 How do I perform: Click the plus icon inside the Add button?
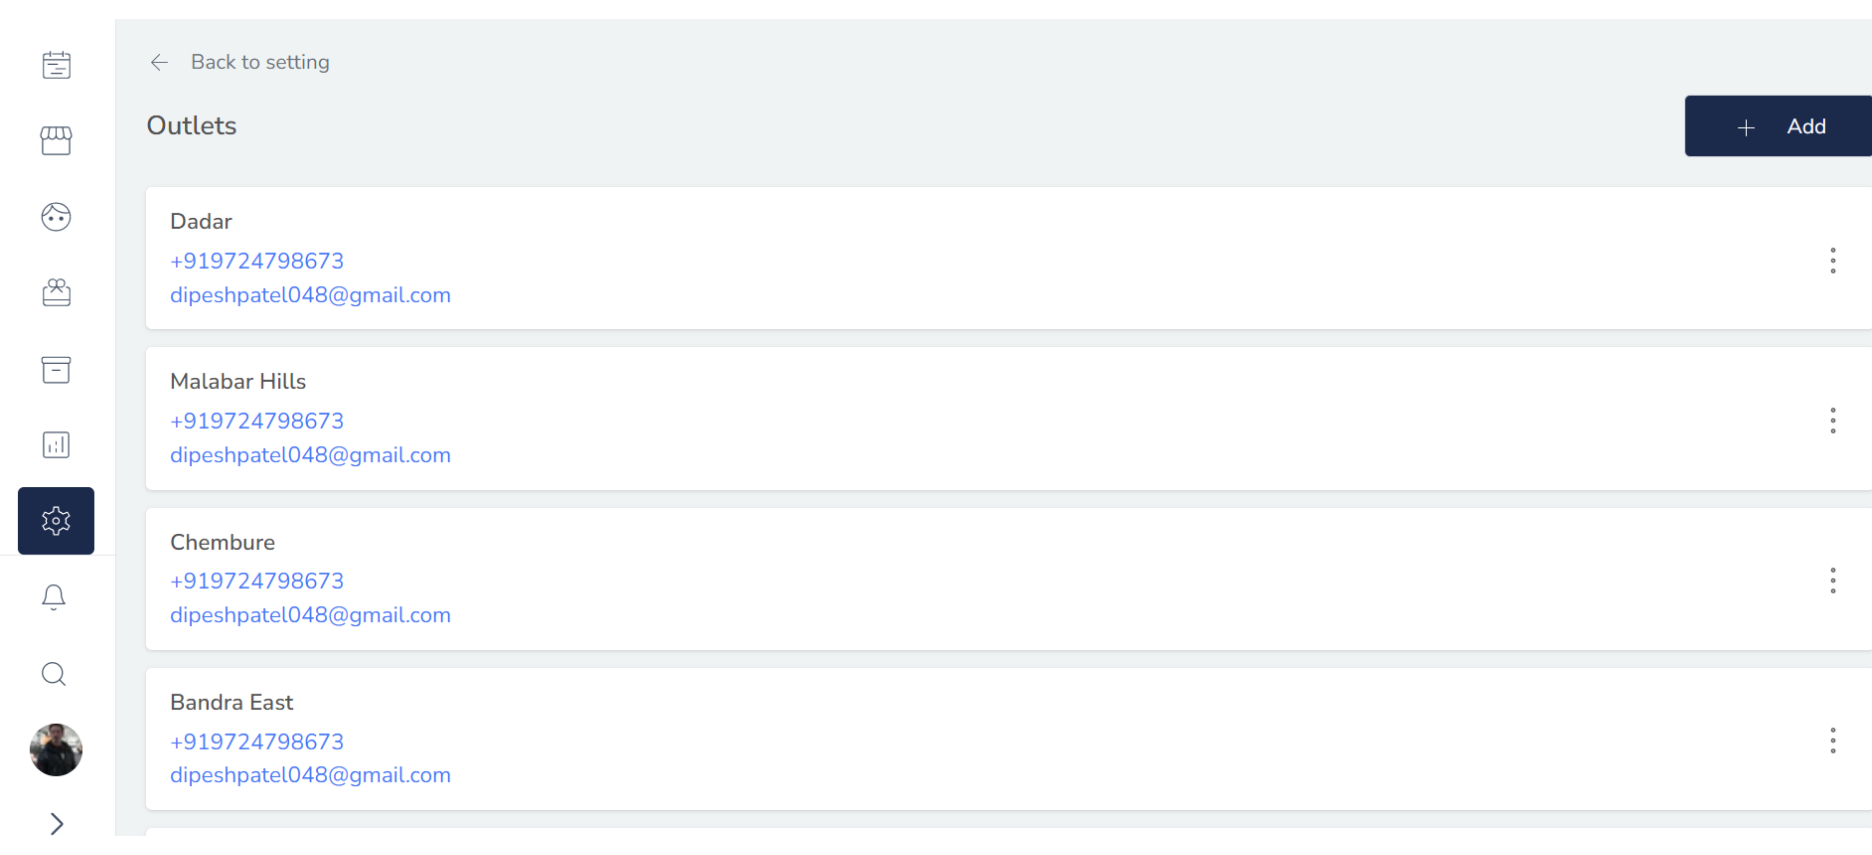[x=1746, y=127]
